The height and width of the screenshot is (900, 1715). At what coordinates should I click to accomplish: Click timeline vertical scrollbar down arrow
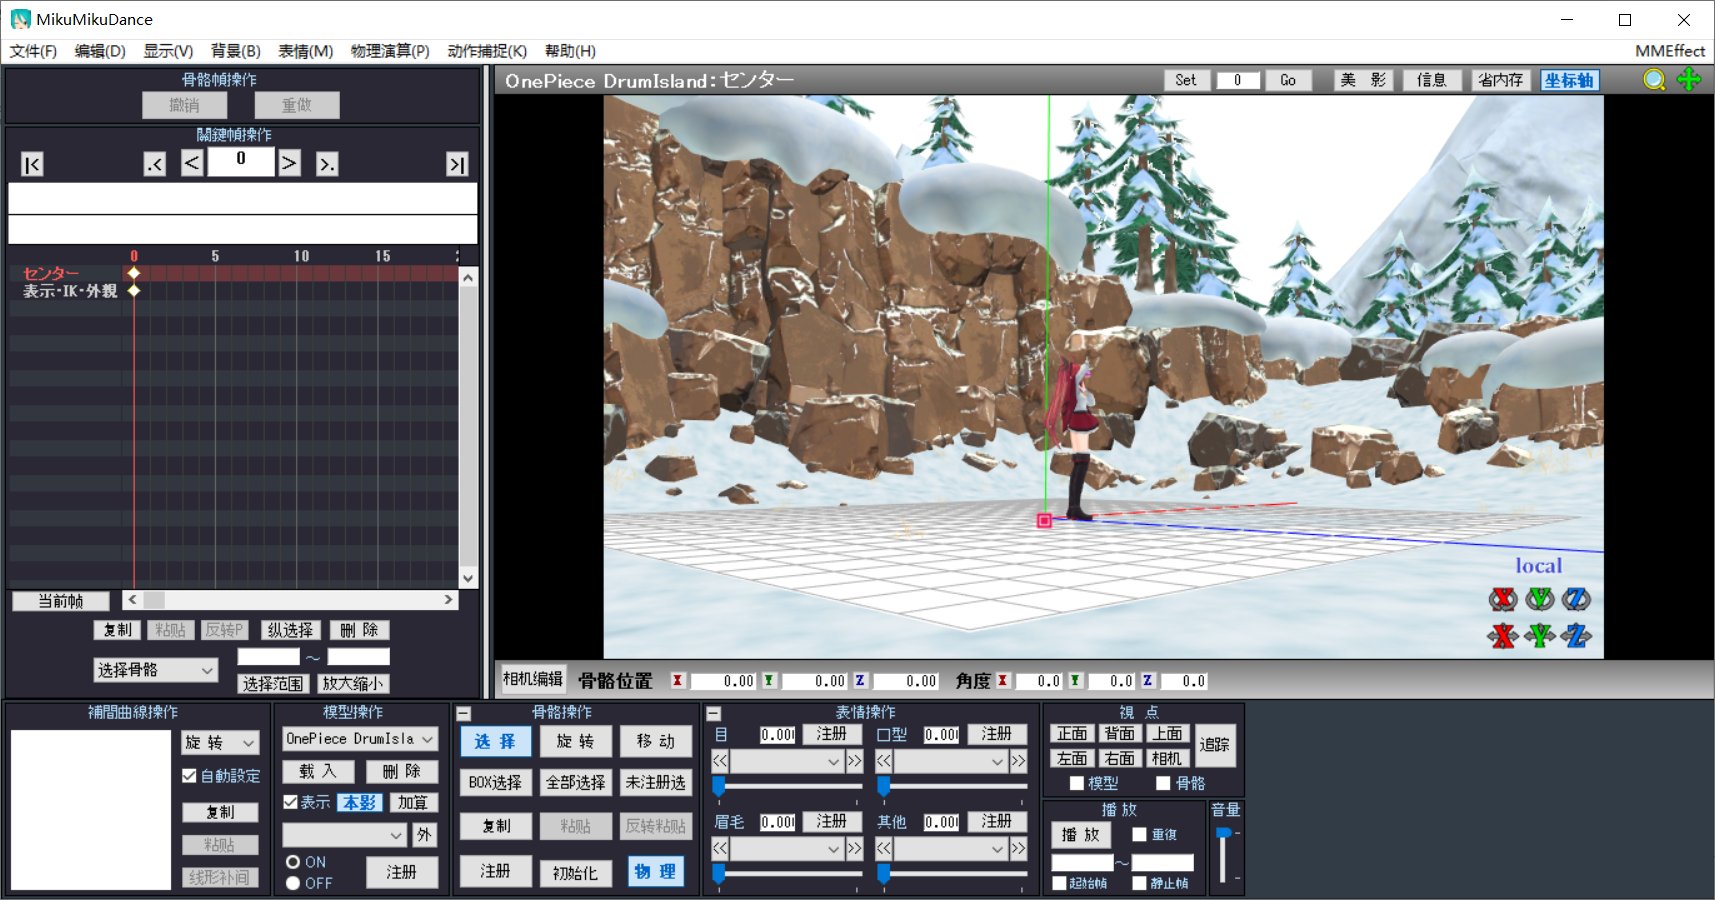[x=467, y=578]
